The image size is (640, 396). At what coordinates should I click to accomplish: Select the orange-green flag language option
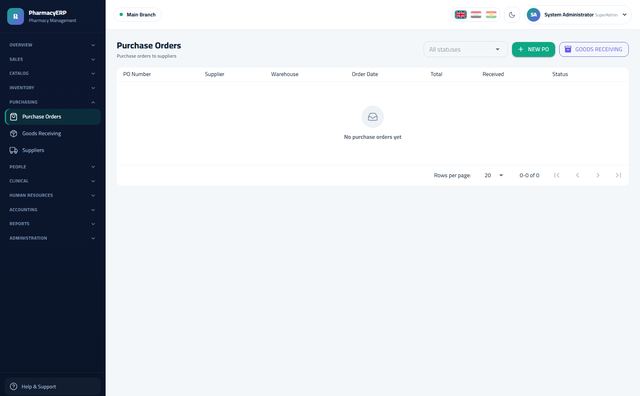click(491, 15)
